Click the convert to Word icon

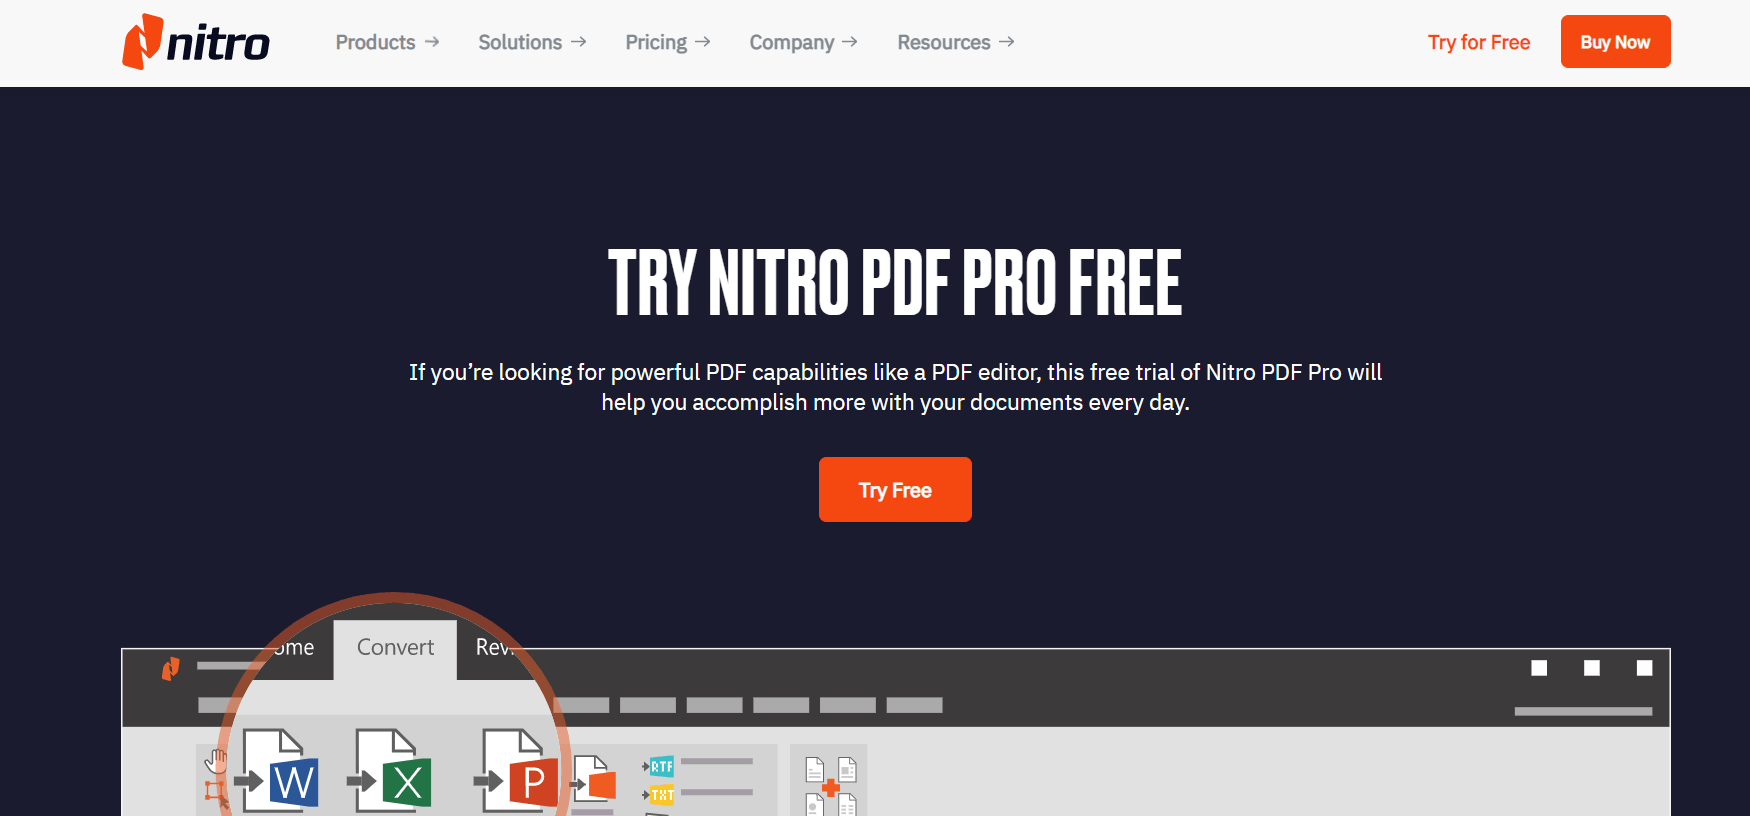[277, 770]
